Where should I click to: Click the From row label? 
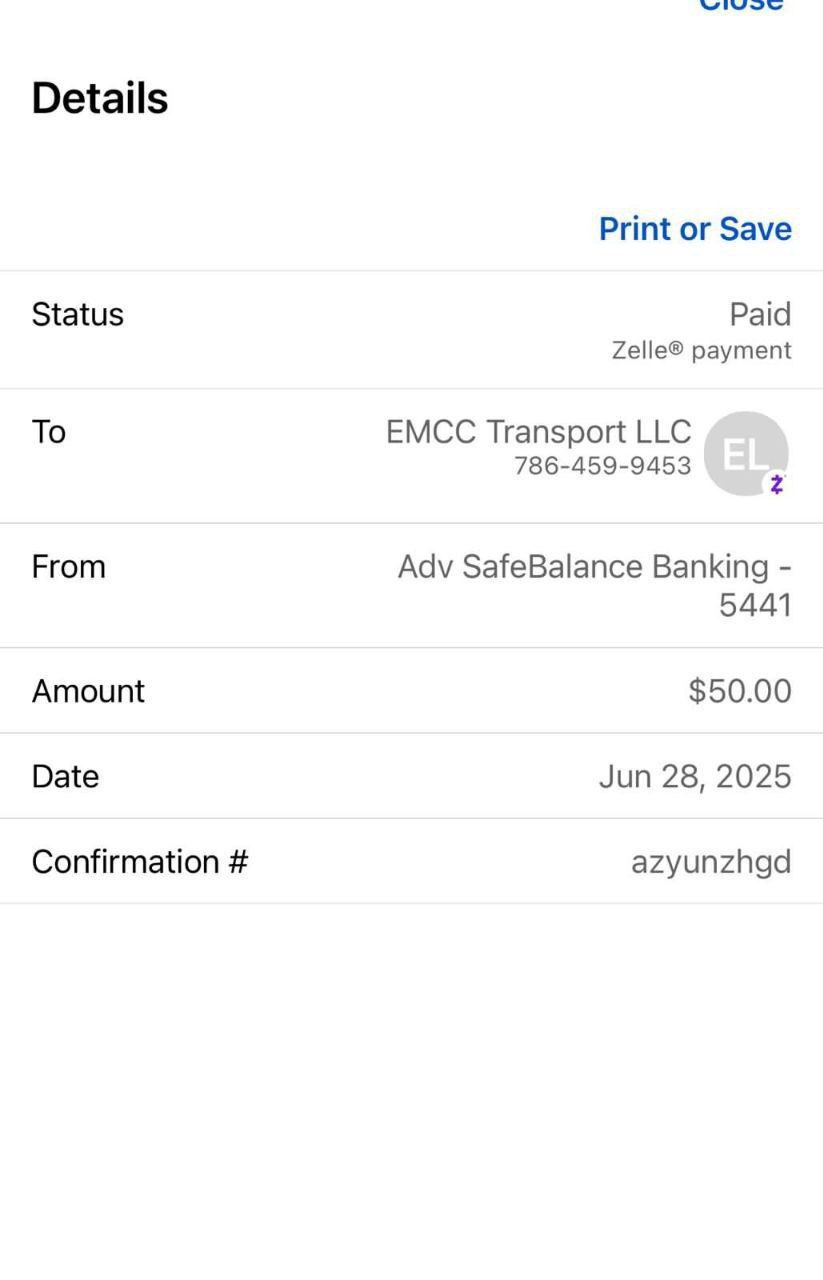click(x=68, y=567)
